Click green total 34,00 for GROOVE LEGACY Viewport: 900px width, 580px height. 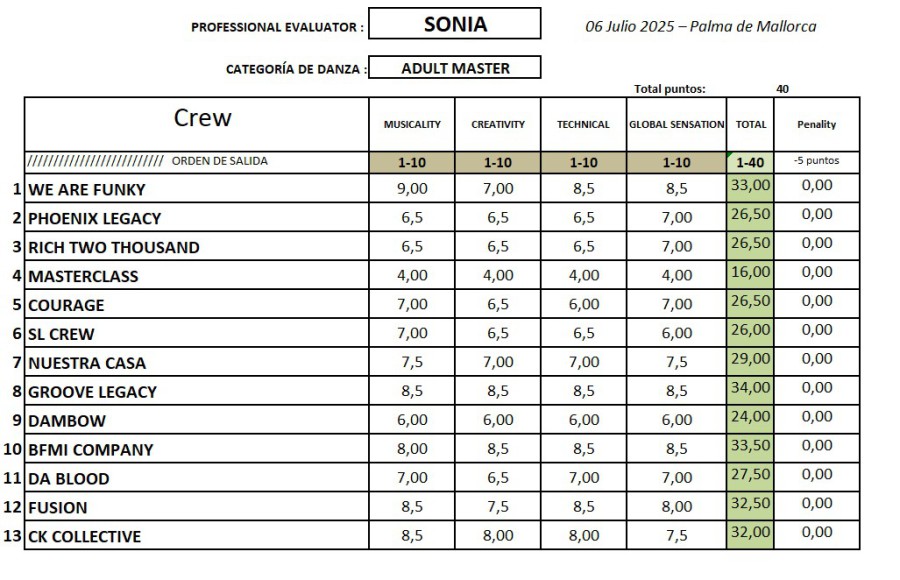pyautogui.click(x=750, y=387)
